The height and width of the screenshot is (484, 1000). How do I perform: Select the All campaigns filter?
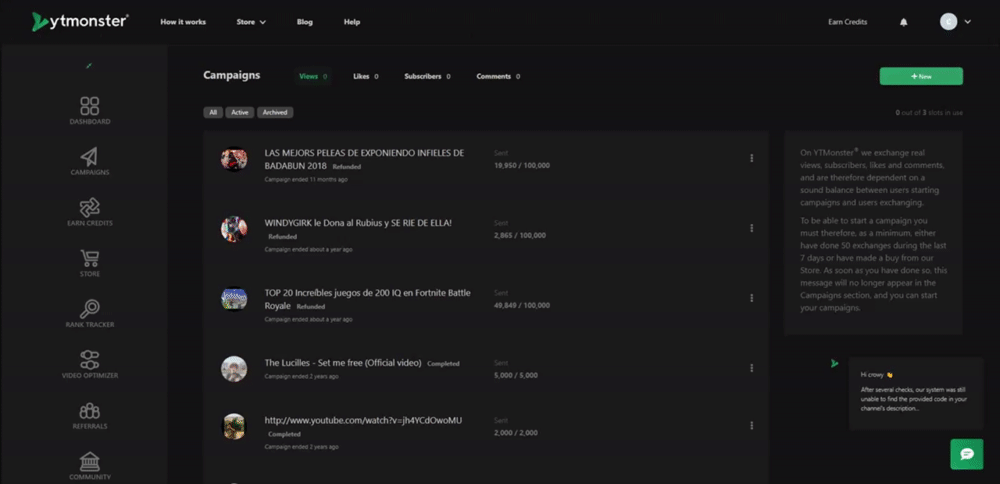[x=213, y=113]
